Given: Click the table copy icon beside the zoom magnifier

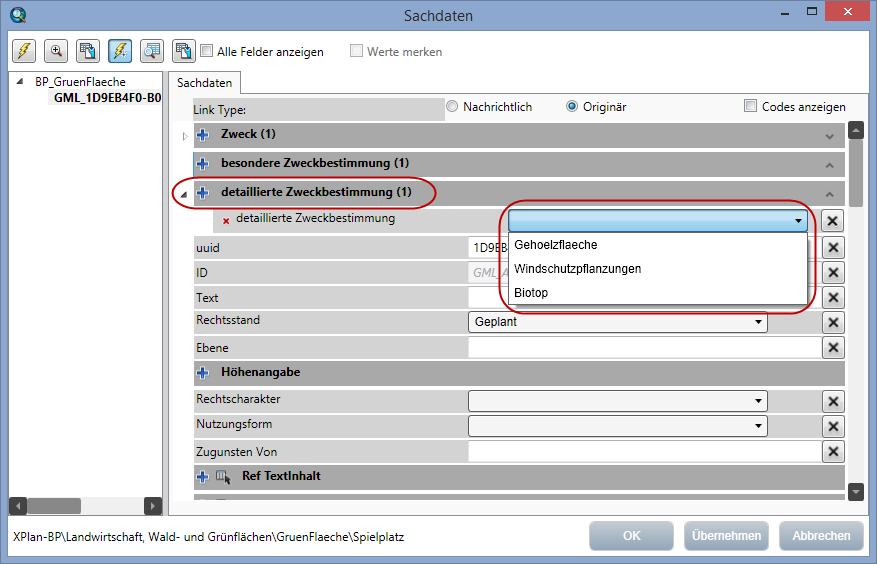Looking at the screenshot, I should [x=88, y=51].
